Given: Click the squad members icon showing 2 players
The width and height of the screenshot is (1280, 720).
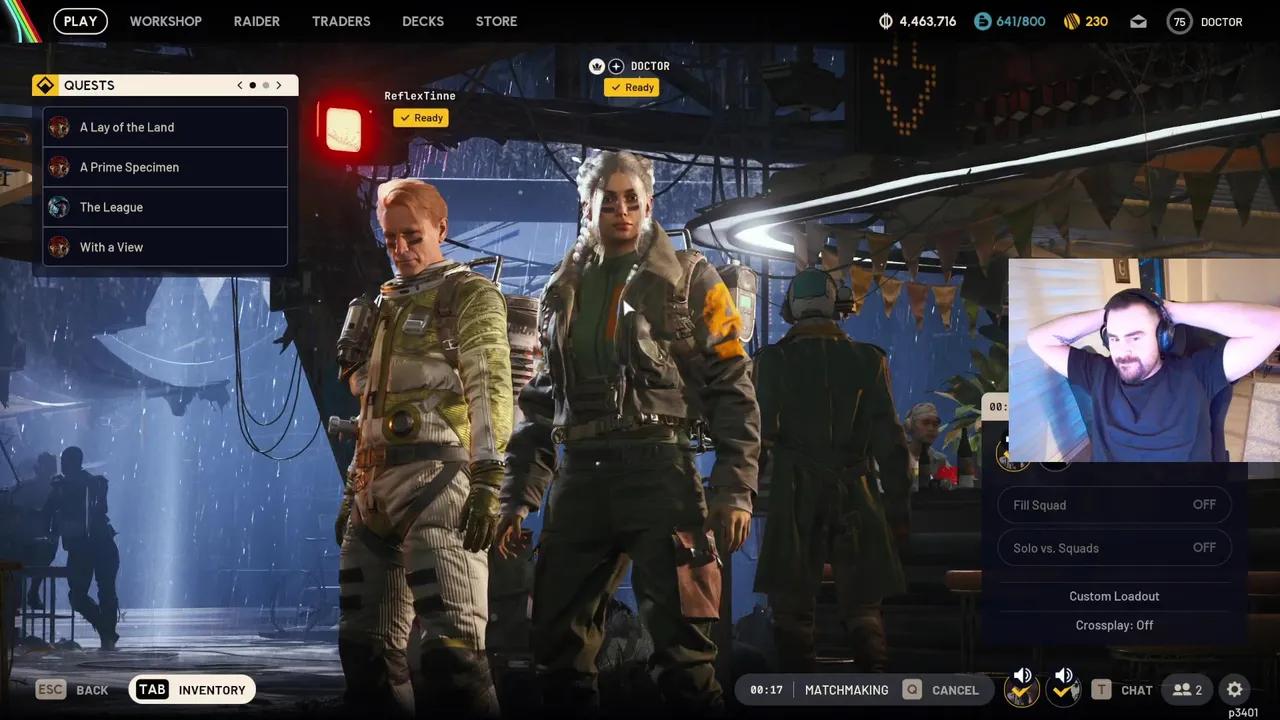Looking at the screenshot, I should tap(1187, 689).
